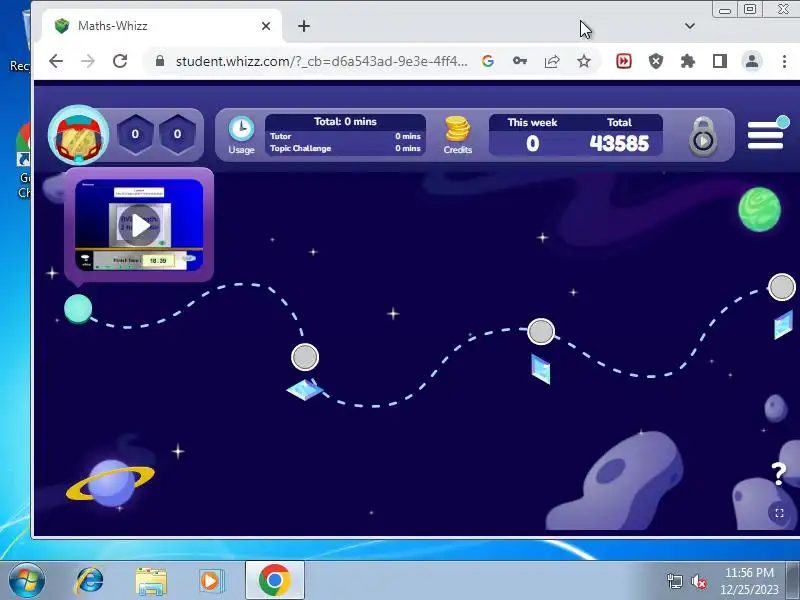Click the Google icon in address bar
Viewport: 800px width, 600px height.
click(488, 61)
